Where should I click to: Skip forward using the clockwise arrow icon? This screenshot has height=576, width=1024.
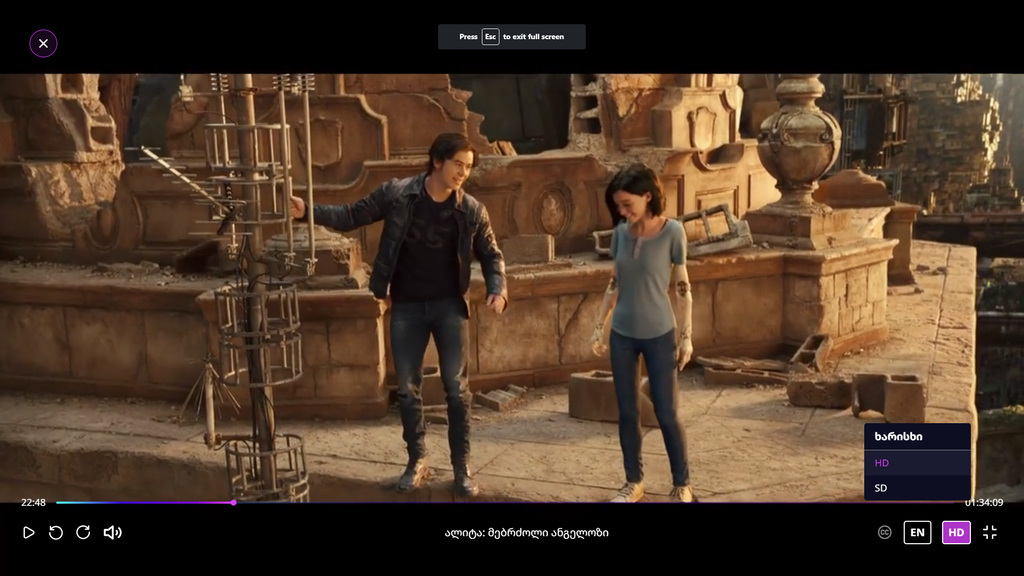83,533
